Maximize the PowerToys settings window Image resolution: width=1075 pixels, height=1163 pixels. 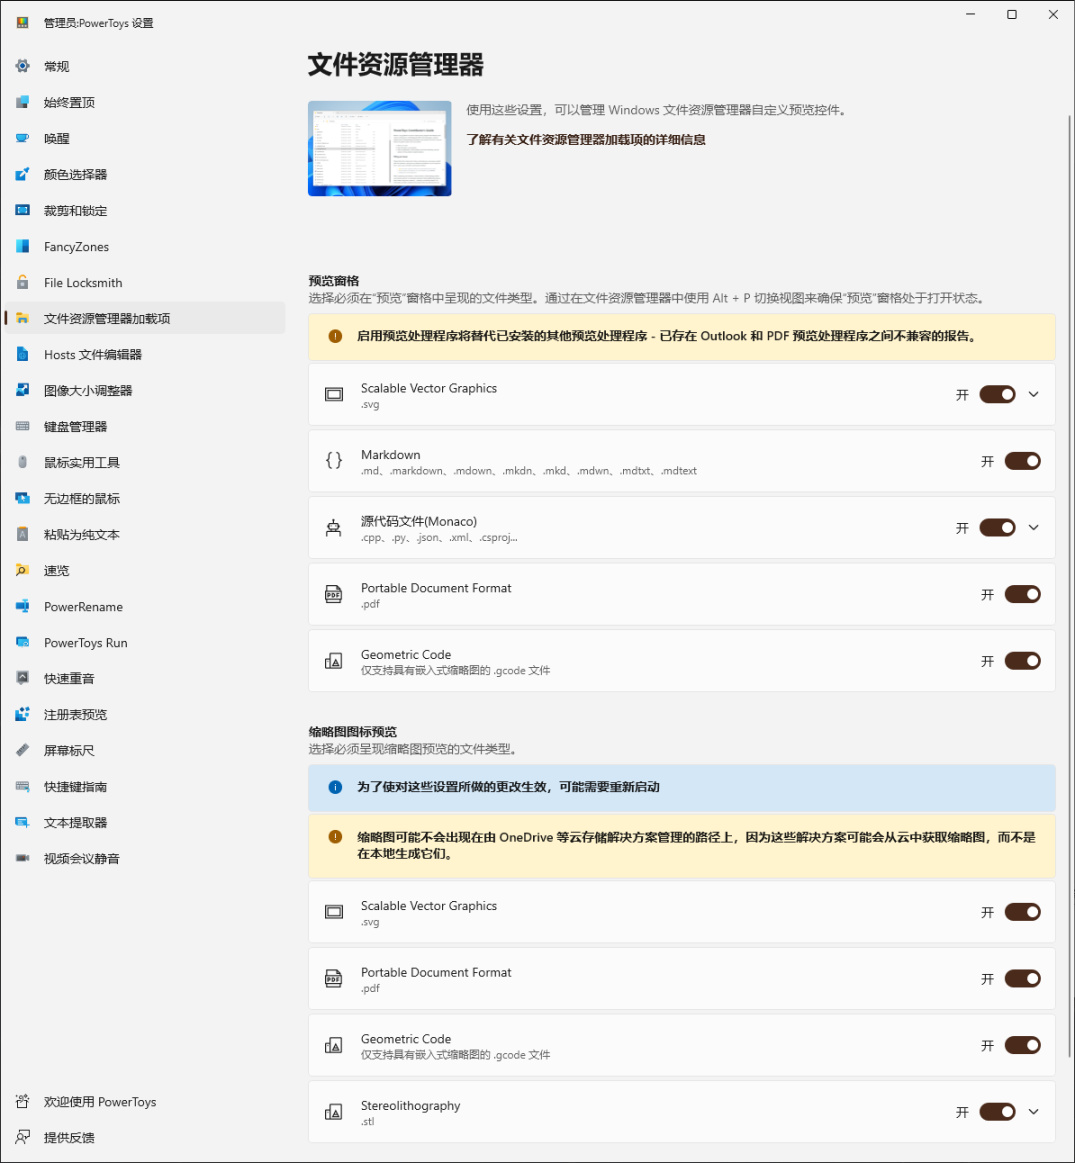click(x=1011, y=15)
